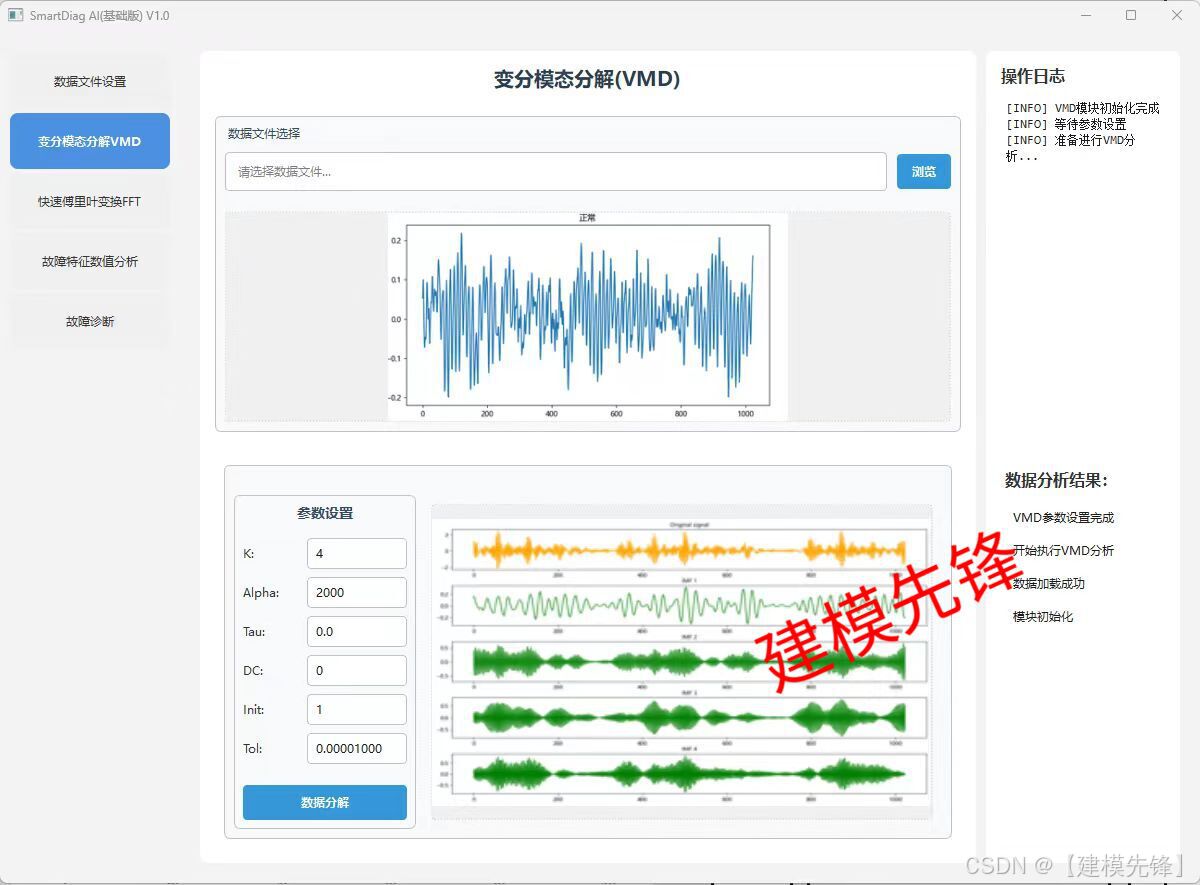Click result line 模块初始化

point(1043,617)
